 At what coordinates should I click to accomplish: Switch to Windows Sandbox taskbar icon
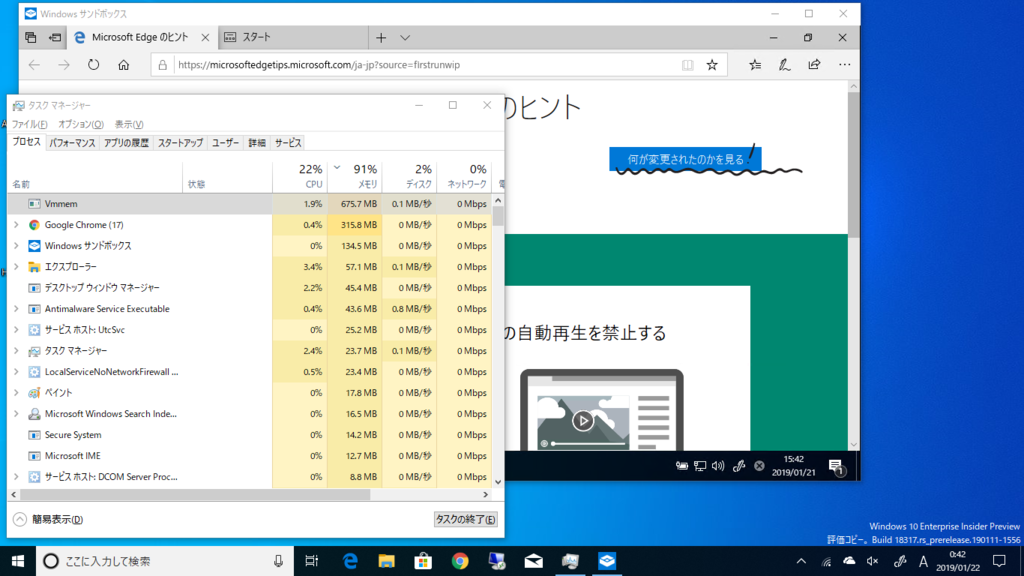(x=607, y=561)
